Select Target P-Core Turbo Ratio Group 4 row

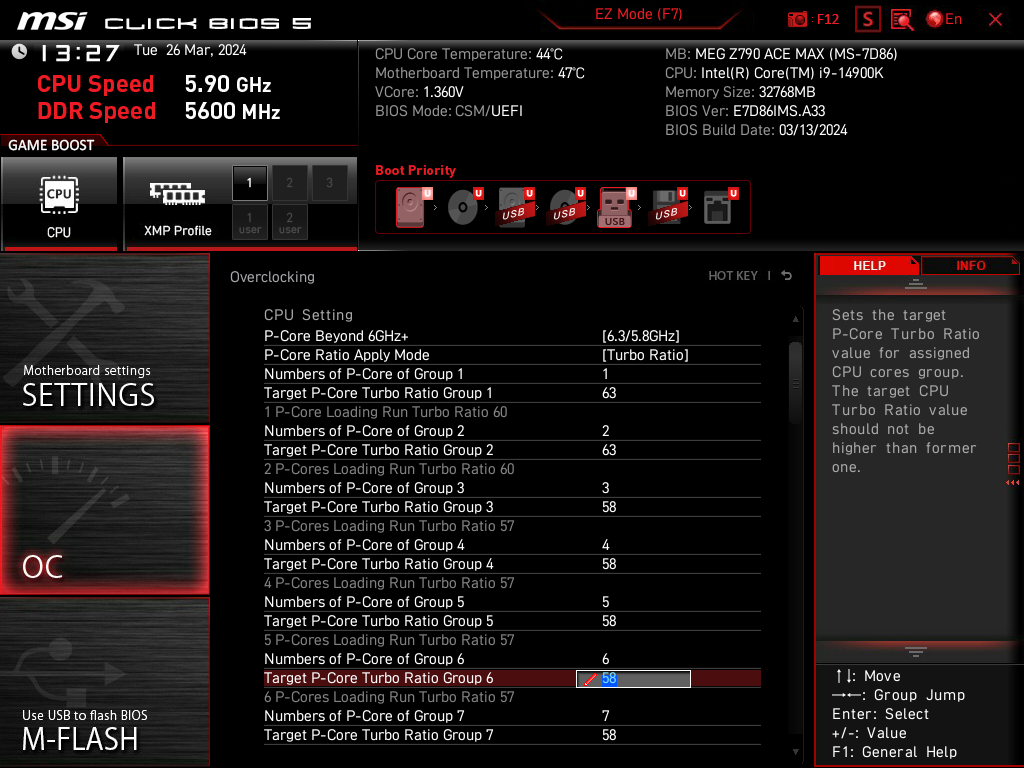[x=512, y=564]
